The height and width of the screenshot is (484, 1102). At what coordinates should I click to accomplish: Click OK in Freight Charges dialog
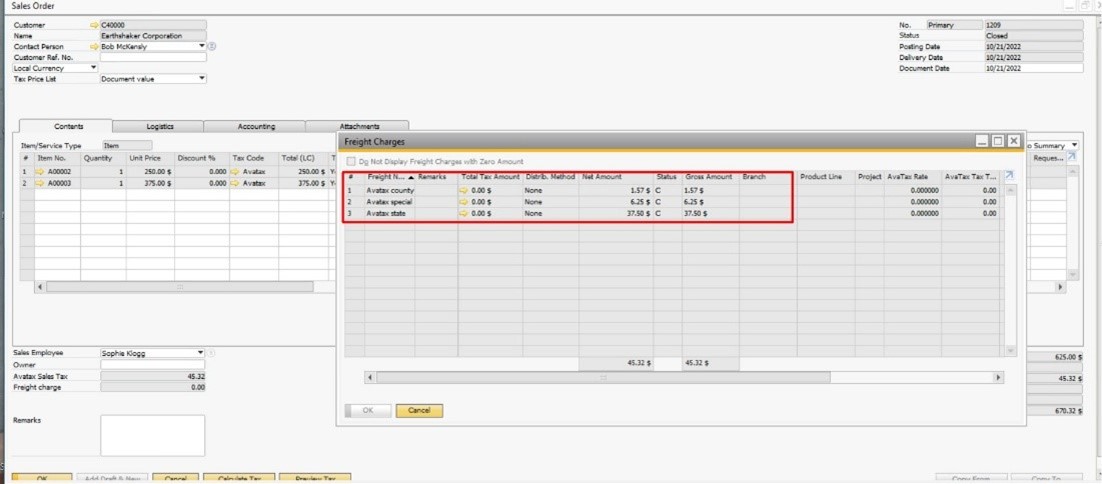(x=368, y=410)
